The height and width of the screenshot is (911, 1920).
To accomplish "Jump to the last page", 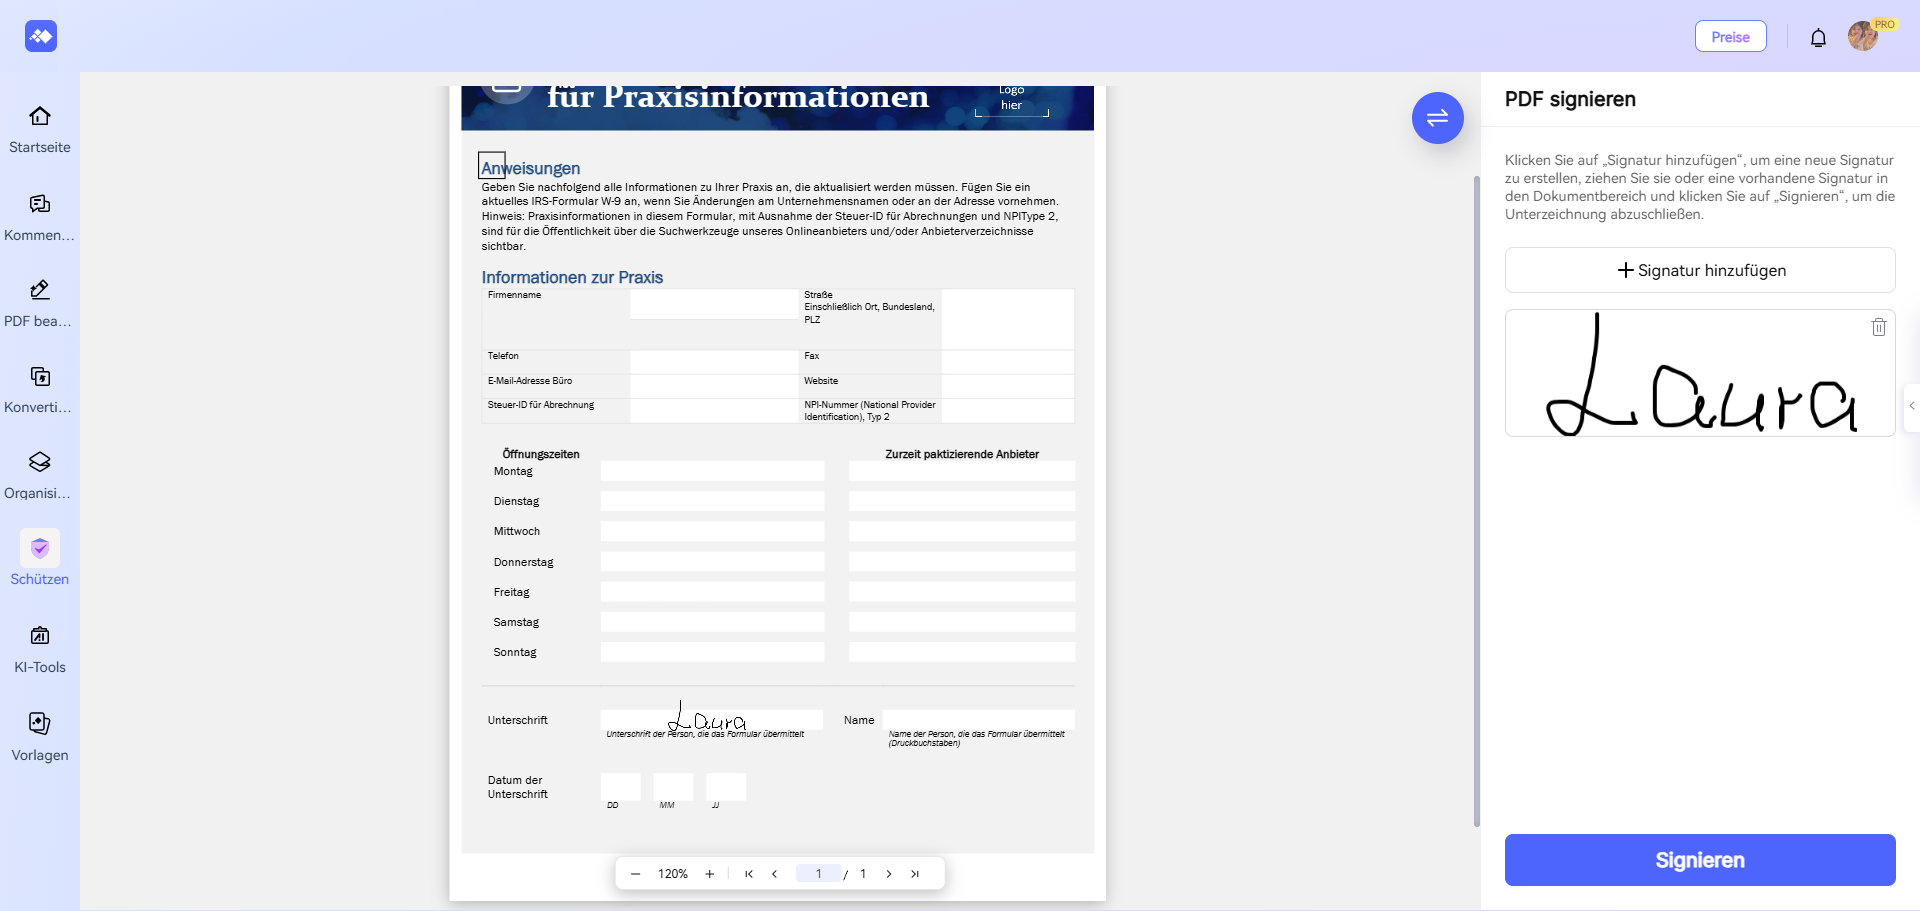I will [x=915, y=874].
